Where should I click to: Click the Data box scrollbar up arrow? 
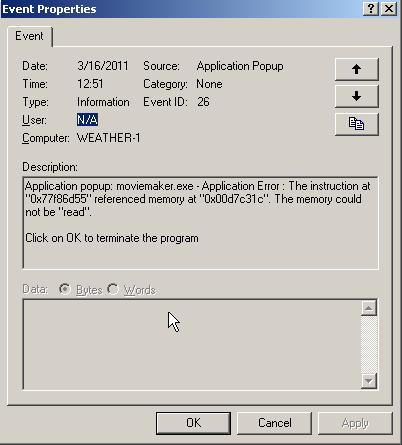[369, 308]
